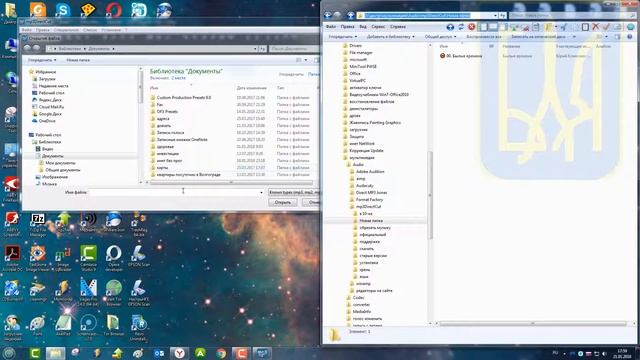This screenshot has width=640, height=360.
Task: Click Дата изменения column header in dialog
Action: pyautogui.click(x=251, y=88)
